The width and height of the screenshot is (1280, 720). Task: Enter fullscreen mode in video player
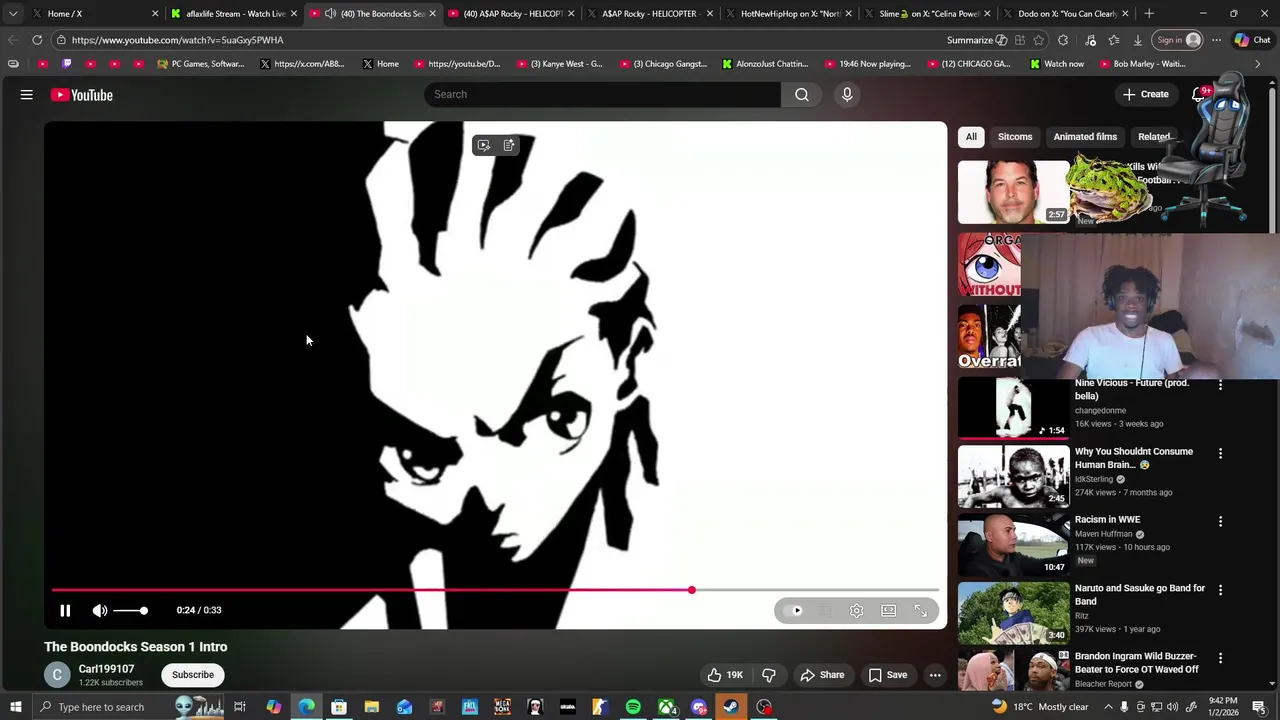[921, 610]
